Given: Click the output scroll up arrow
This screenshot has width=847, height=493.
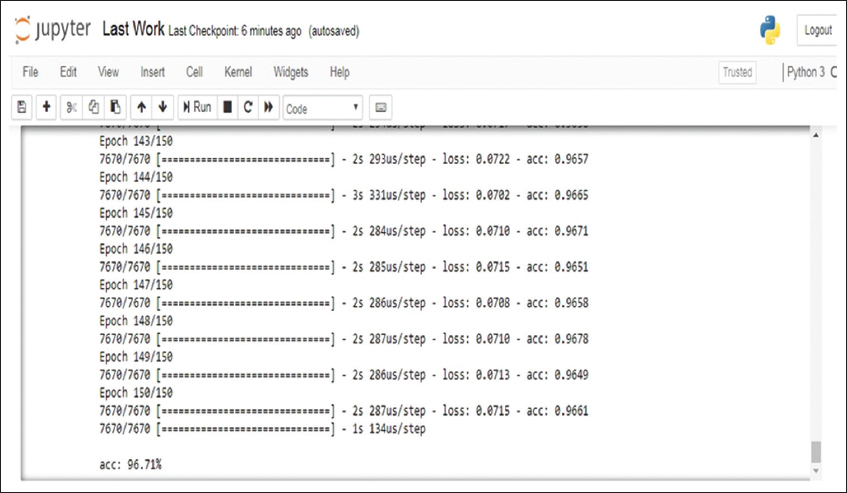Looking at the screenshot, I should click(x=816, y=134).
